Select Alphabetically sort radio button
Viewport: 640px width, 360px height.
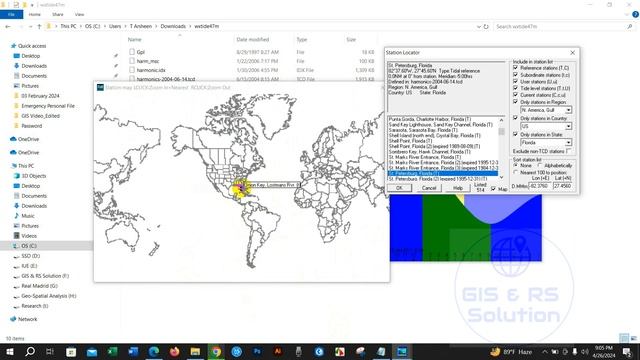(540, 165)
